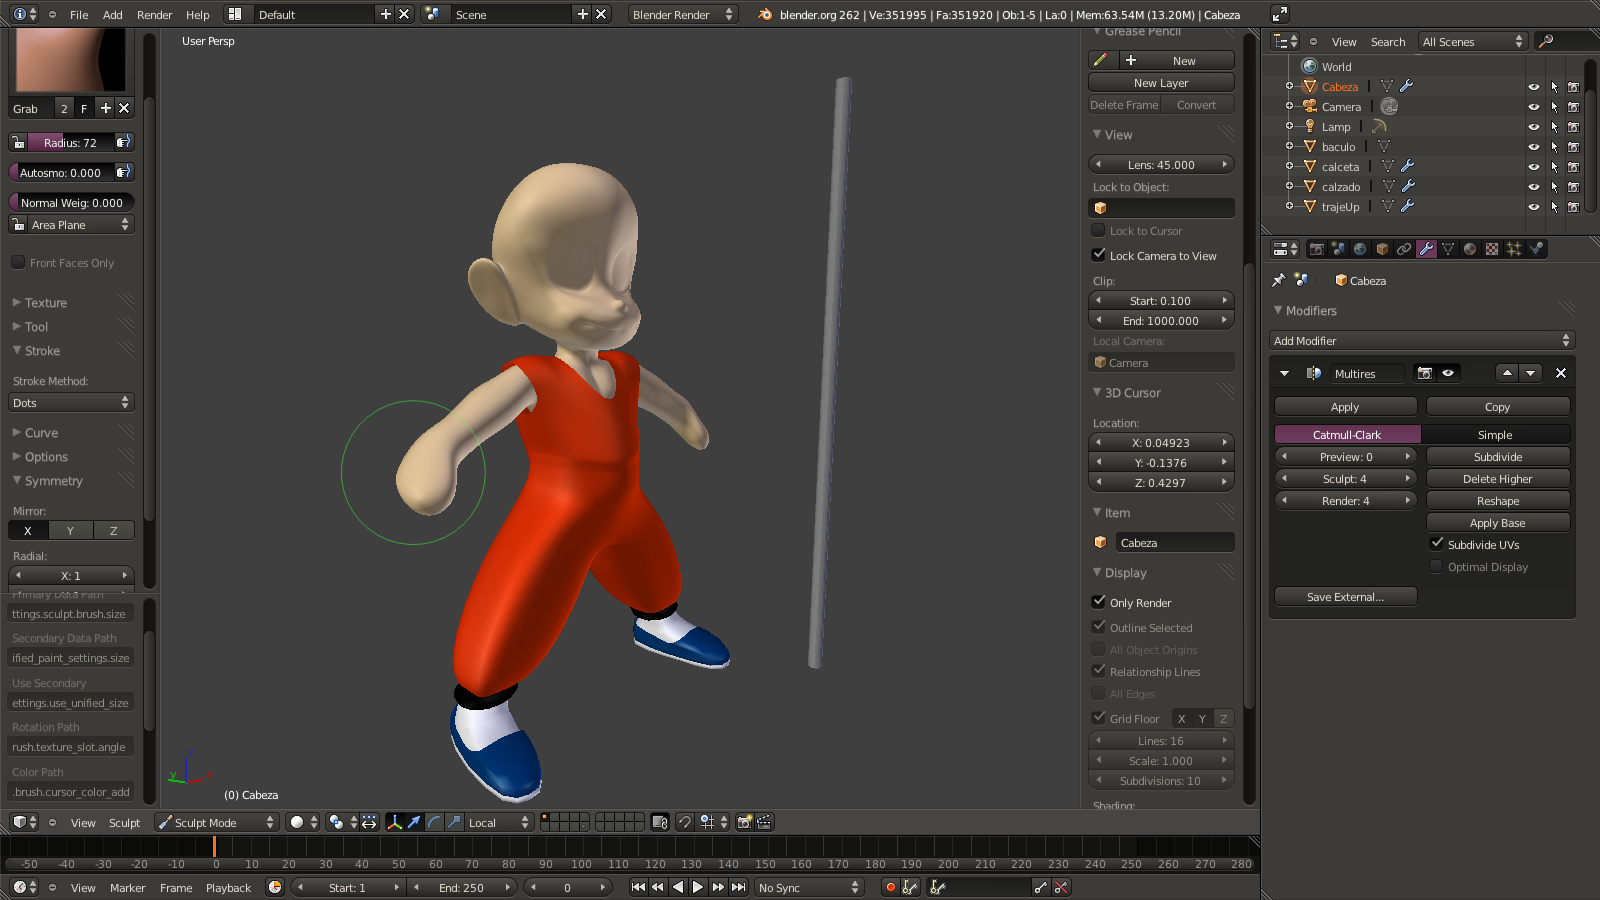Screen dimensions: 1600x900
Task: Disable Lock Camera to View checkbox
Action: [x=1098, y=255]
